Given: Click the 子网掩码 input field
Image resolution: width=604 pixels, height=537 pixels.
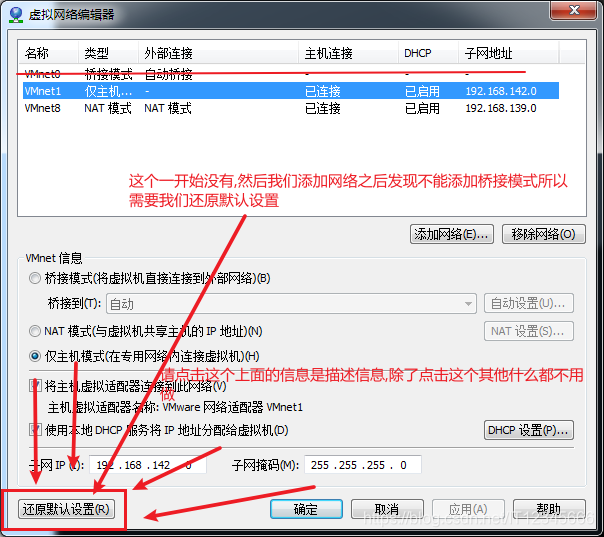Looking at the screenshot, I should click(x=362, y=465).
